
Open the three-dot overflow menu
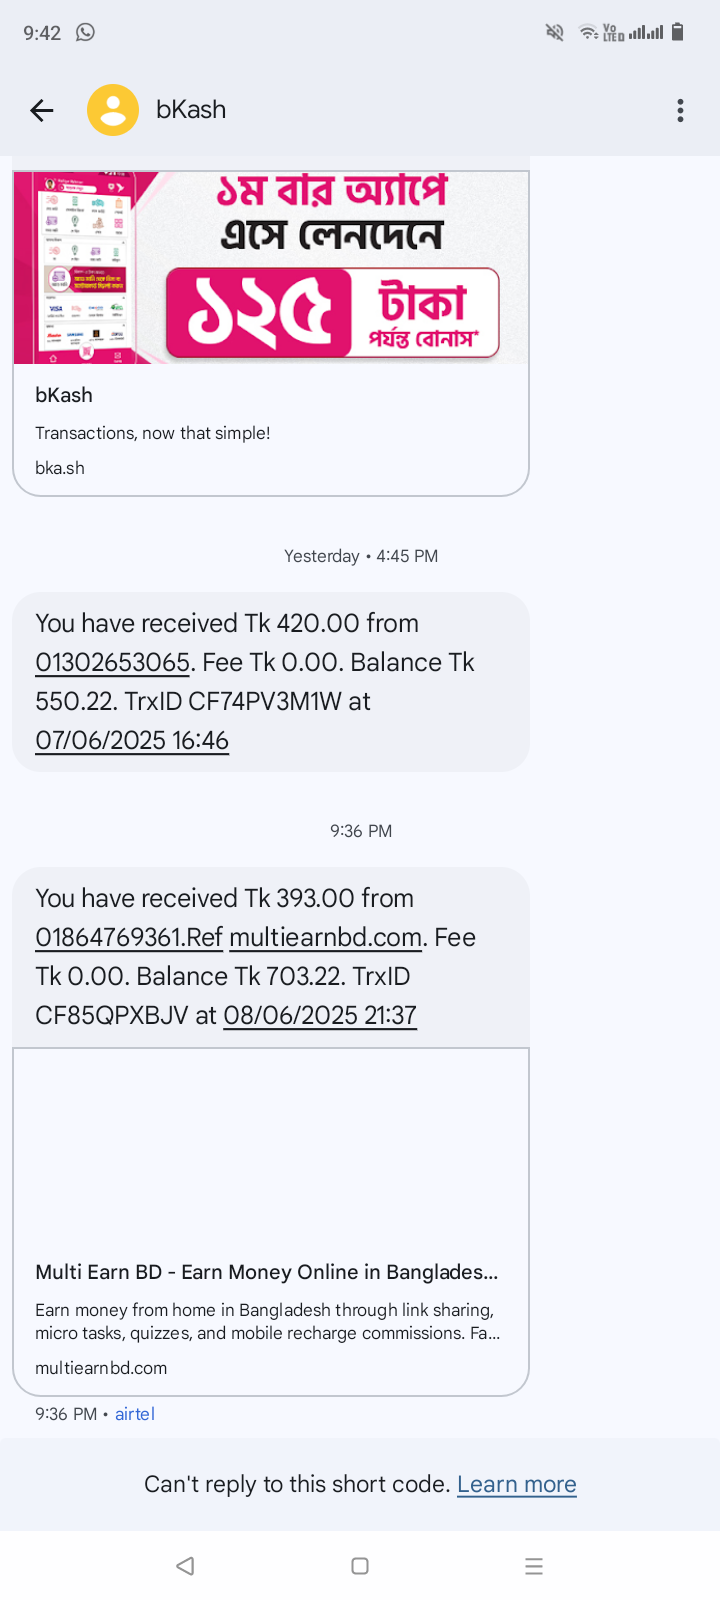[x=680, y=110]
